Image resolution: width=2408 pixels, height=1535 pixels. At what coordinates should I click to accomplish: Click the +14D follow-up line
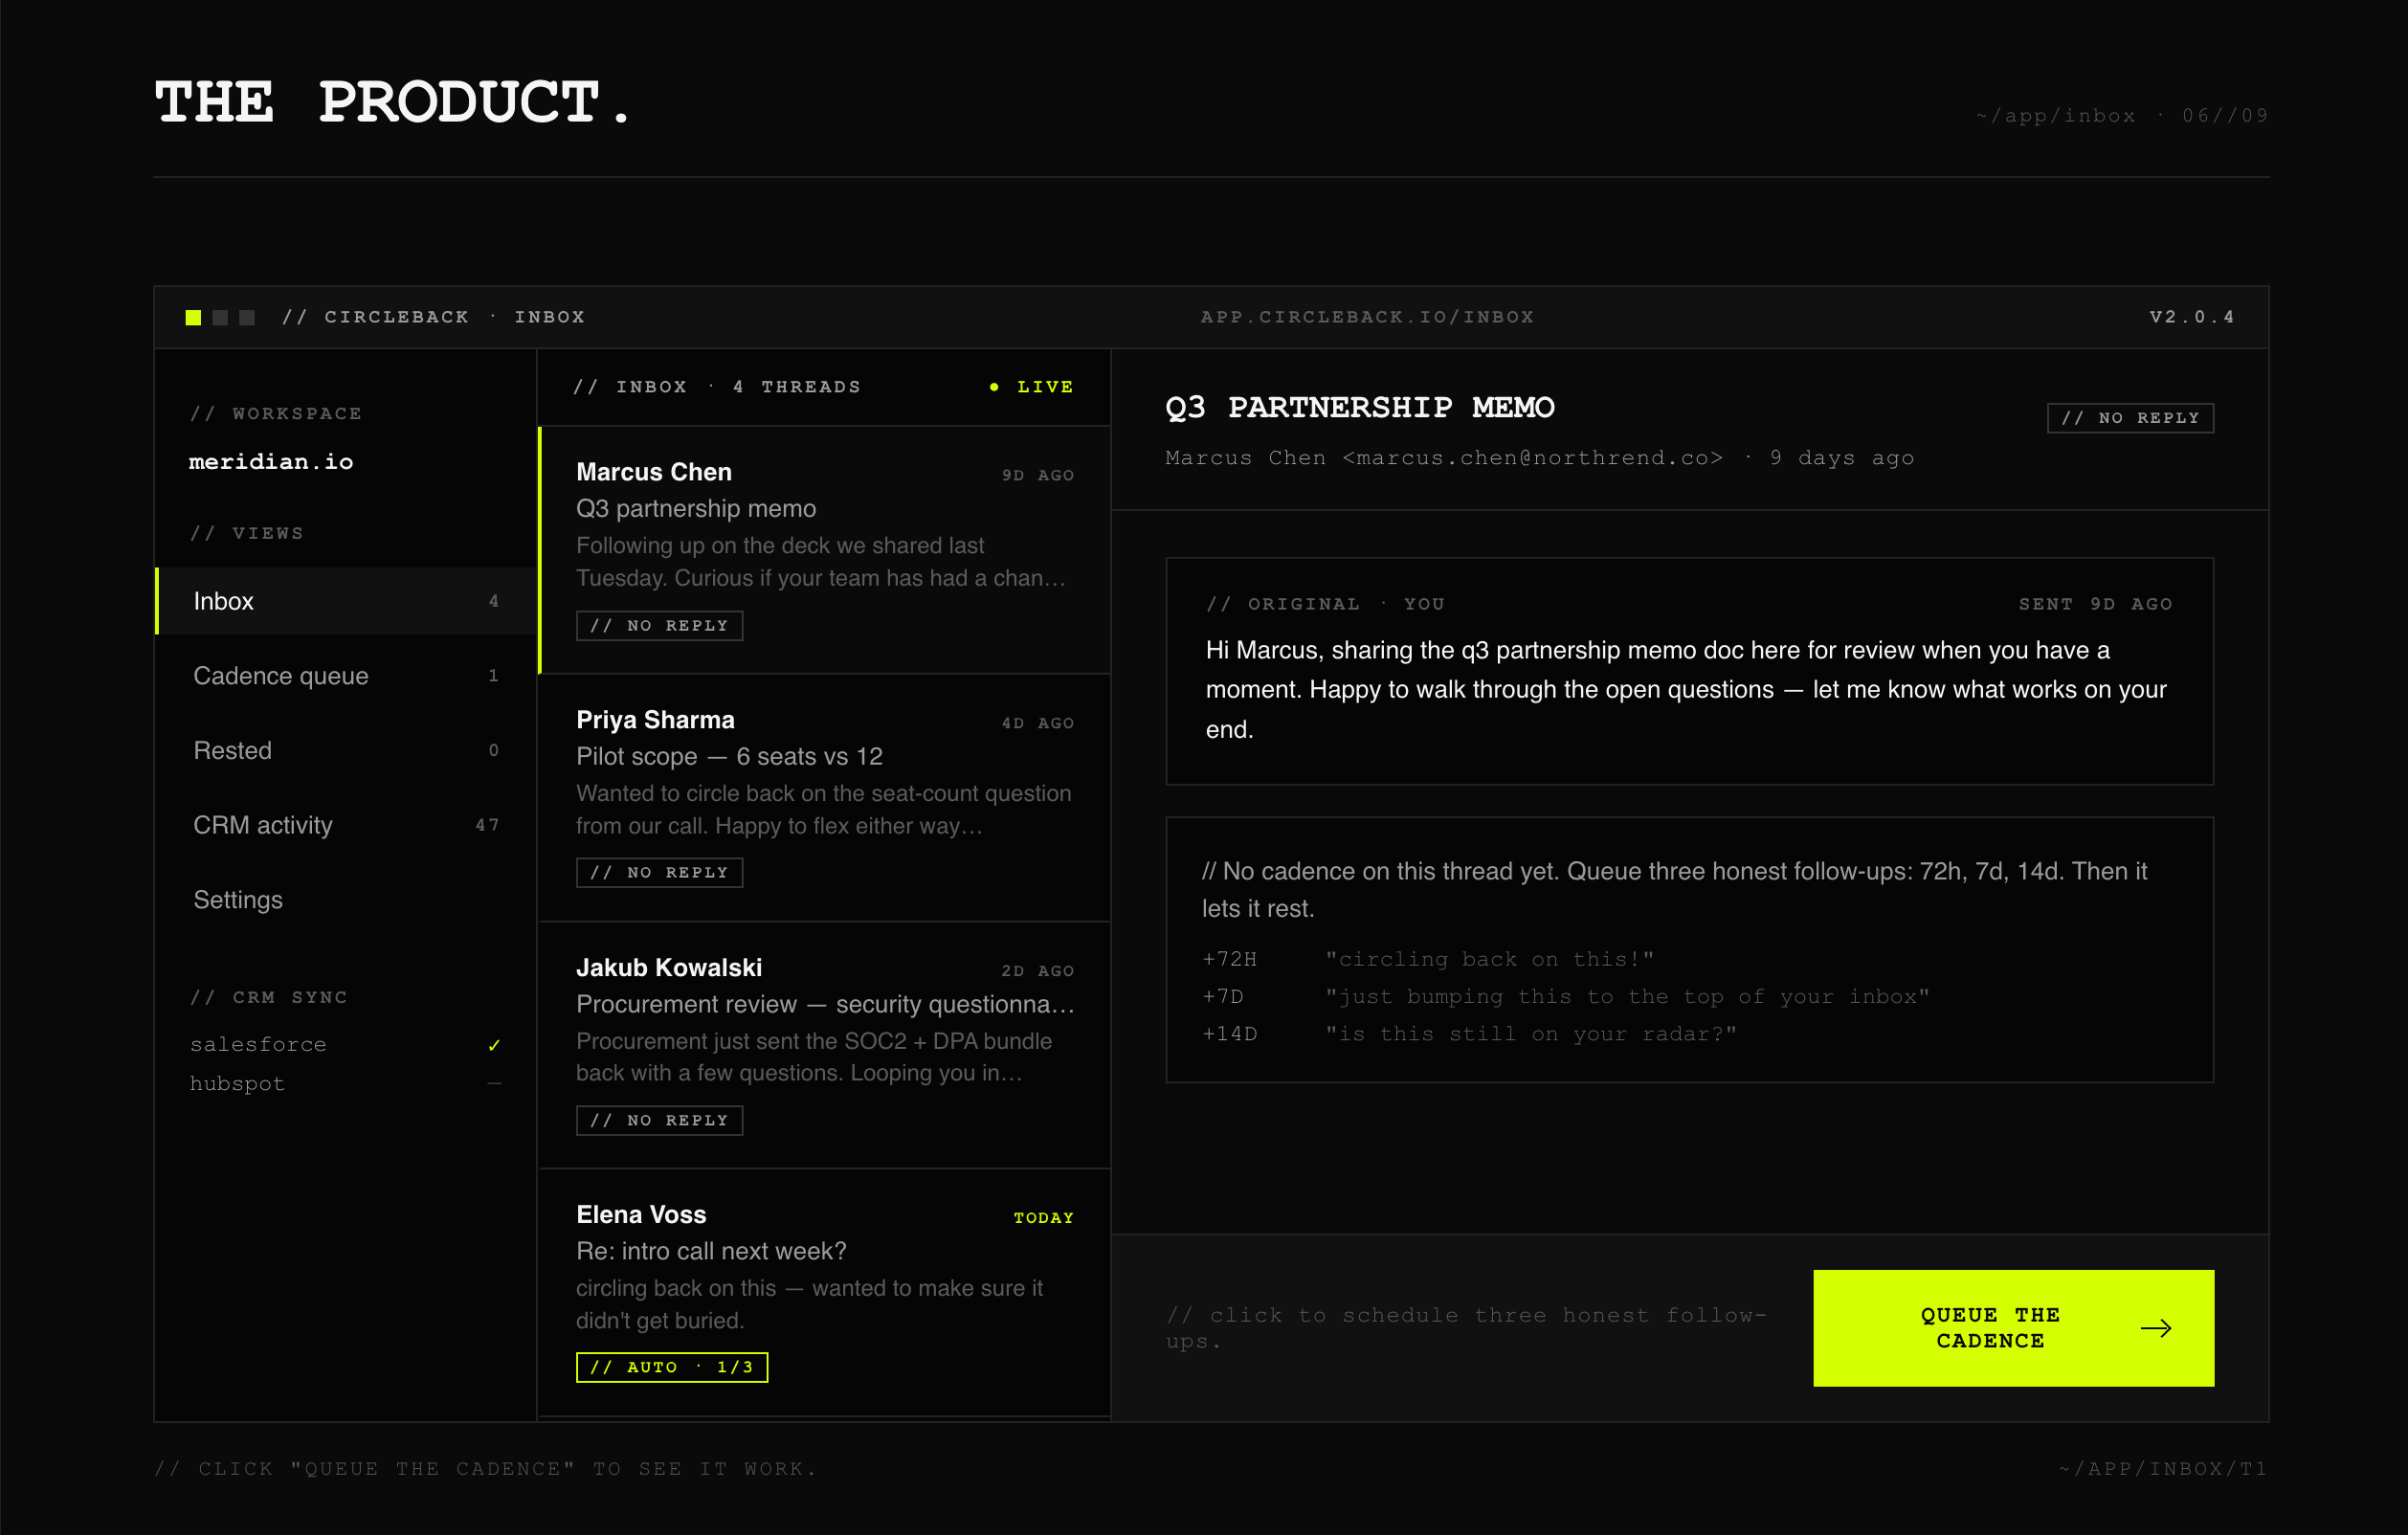[1469, 1034]
